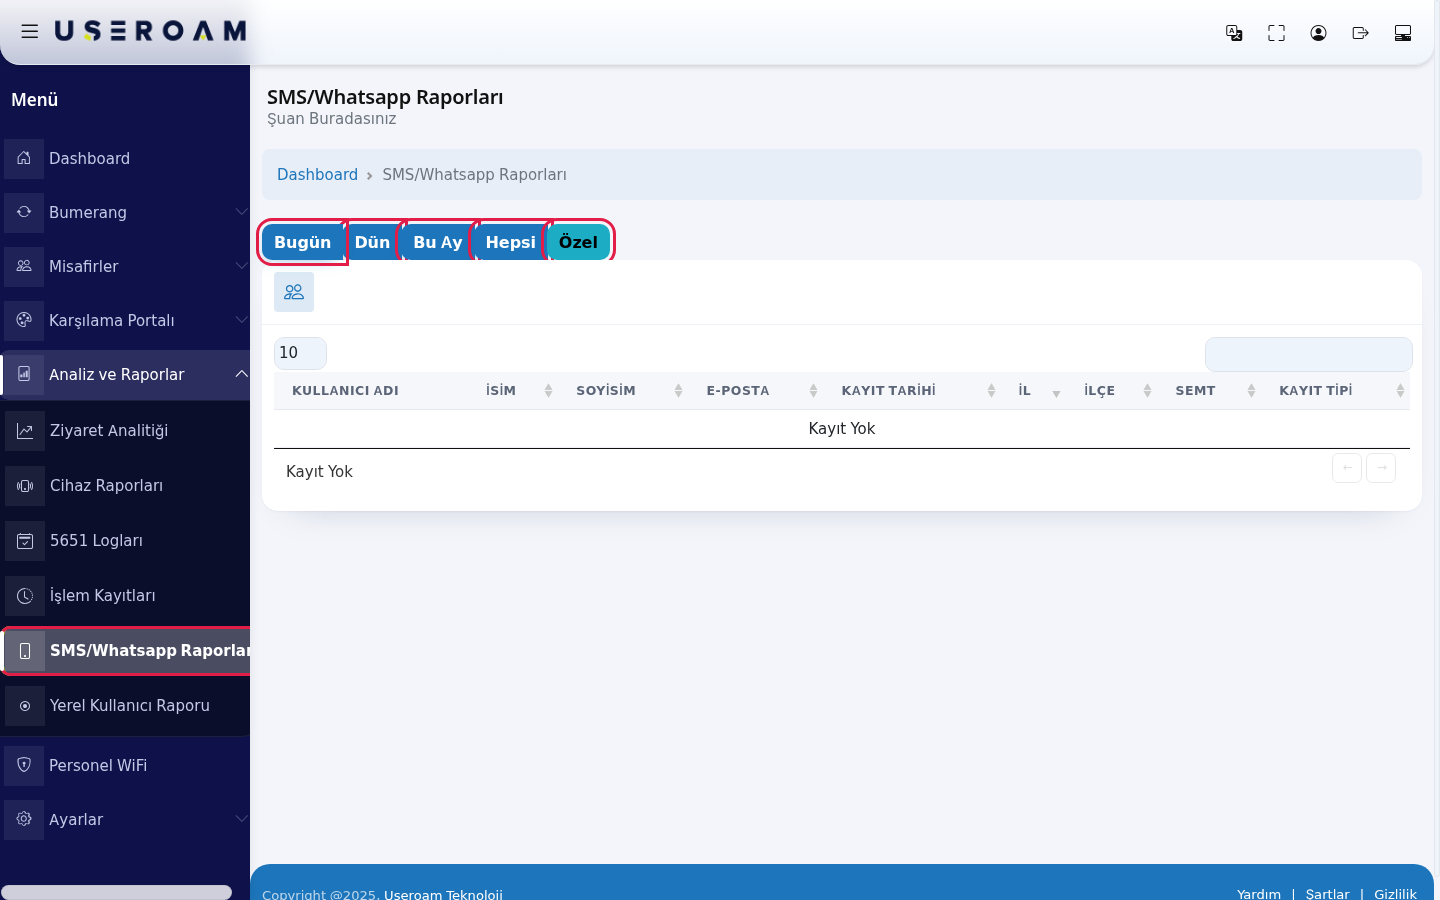Click the Şartlar footer link

click(x=1327, y=893)
